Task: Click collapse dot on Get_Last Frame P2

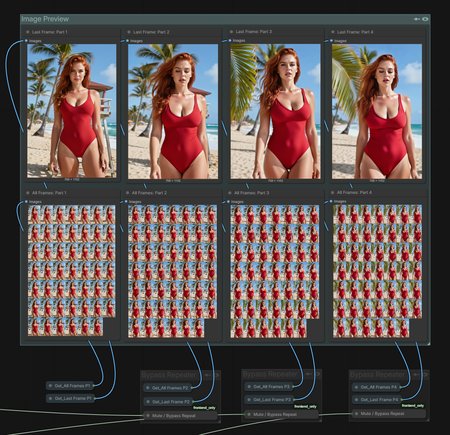Action: pos(148,402)
